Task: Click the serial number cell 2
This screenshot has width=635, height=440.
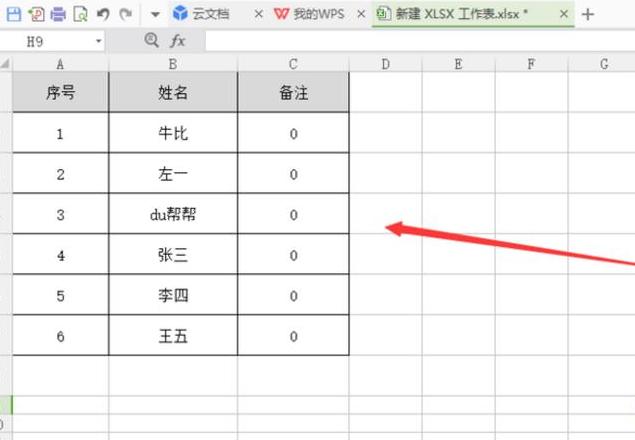Action: pyautogui.click(x=60, y=173)
